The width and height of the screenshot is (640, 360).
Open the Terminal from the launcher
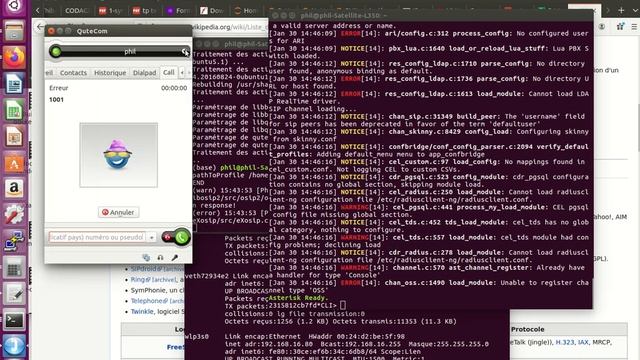click(x=14, y=320)
